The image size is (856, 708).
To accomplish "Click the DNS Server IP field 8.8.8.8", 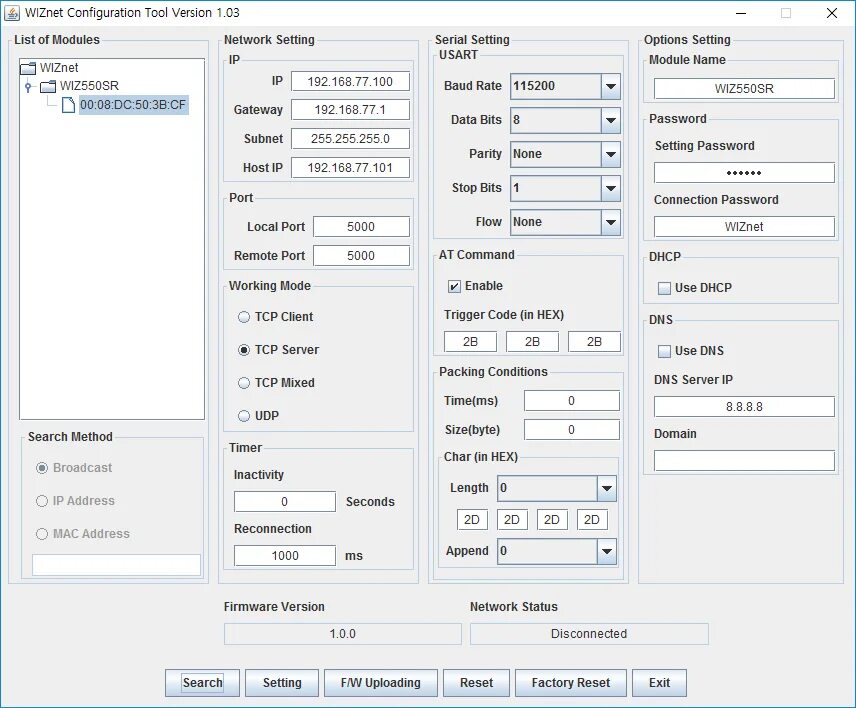I will [x=744, y=407].
